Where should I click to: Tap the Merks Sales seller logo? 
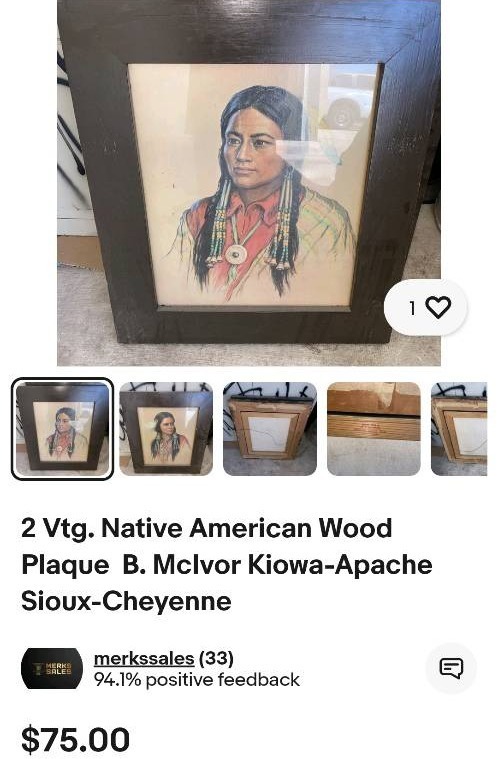(x=52, y=668)
